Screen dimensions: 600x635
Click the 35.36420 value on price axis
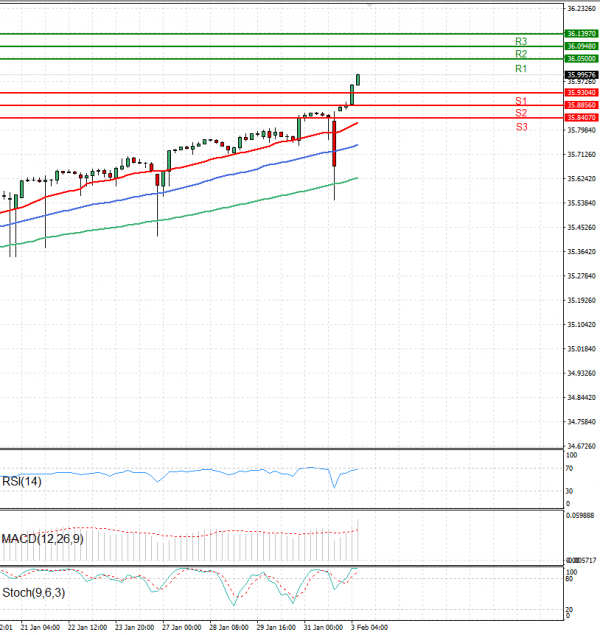(x=581, y=251)
